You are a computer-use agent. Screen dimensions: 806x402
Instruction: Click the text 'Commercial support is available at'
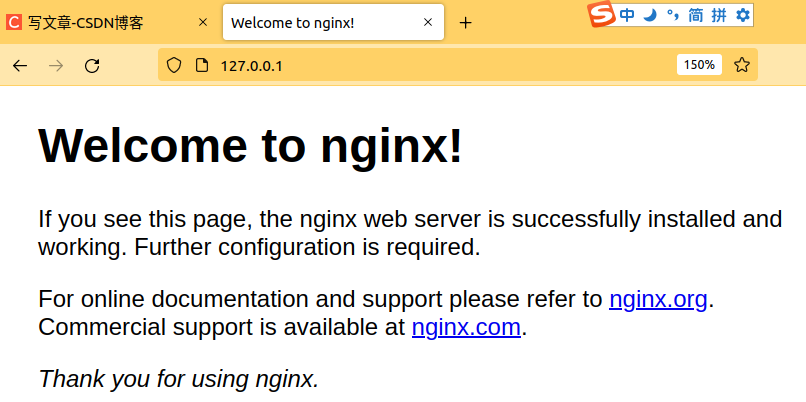pos(222,327)
